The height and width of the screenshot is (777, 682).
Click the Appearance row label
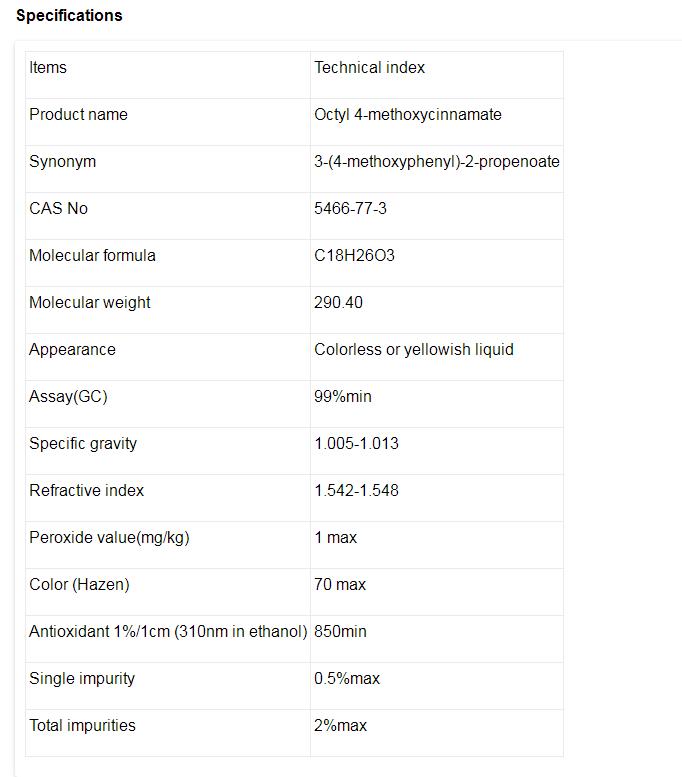coord(72,350)
